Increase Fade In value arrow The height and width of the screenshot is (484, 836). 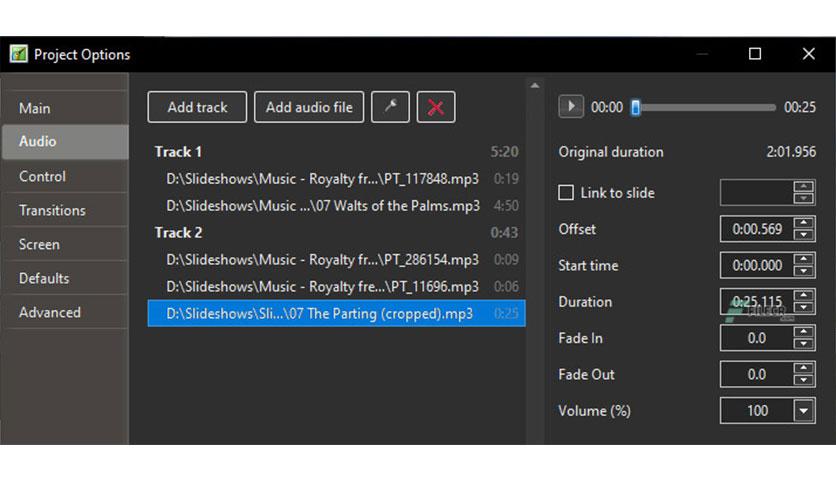[803, 332]
